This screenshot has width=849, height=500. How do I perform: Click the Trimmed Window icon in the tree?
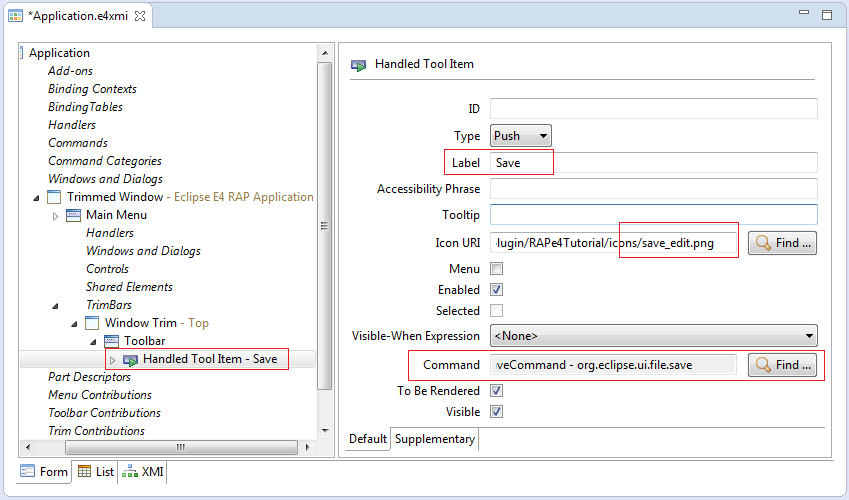click(54, 197)
